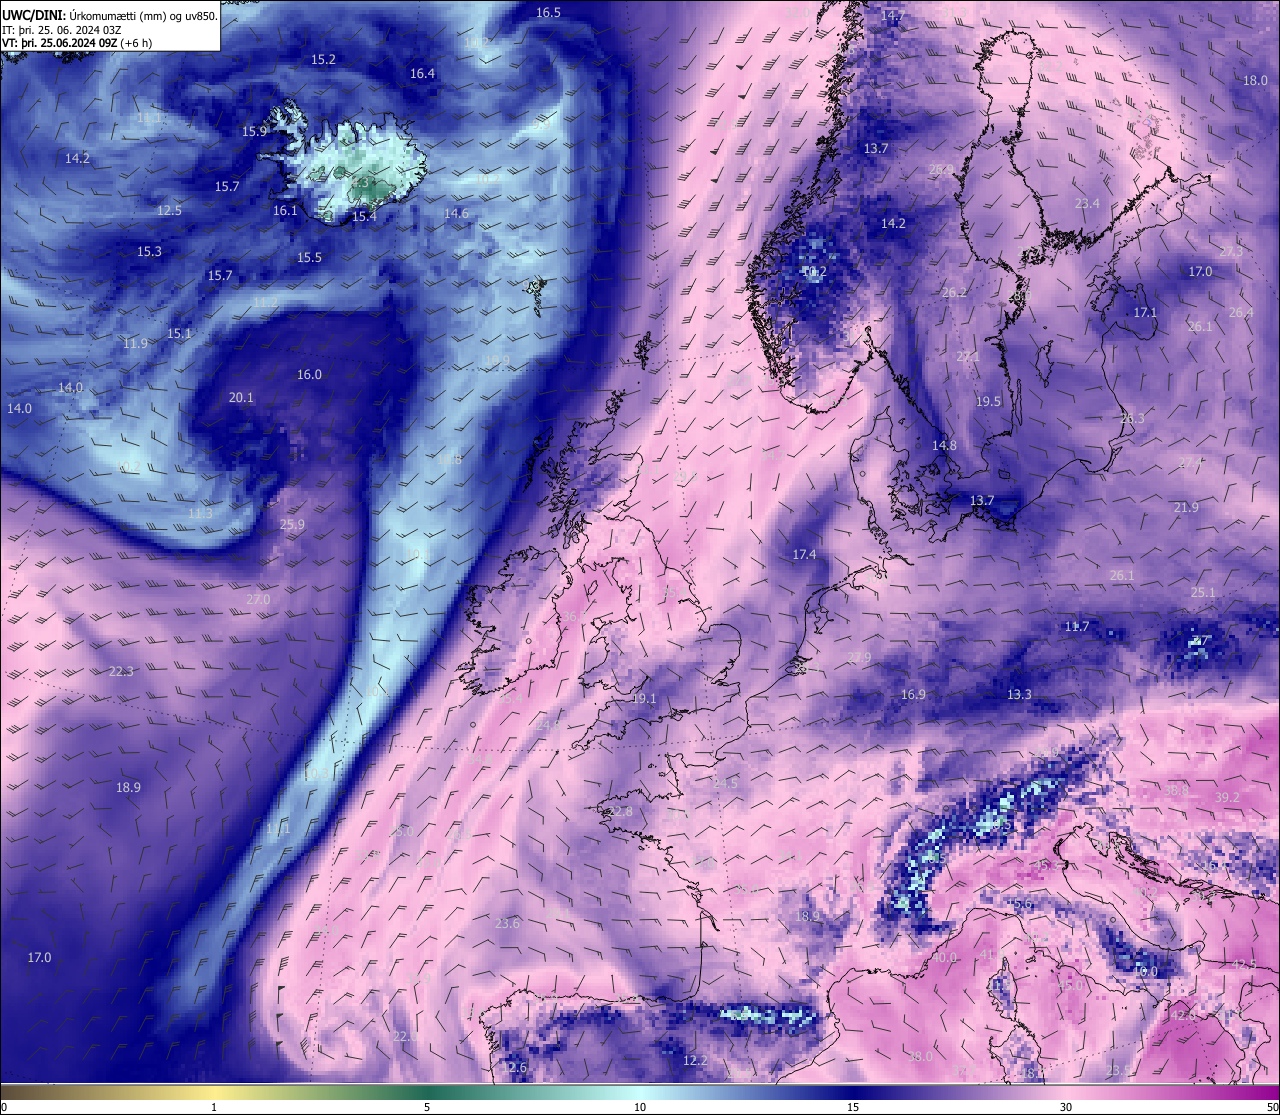Image resolution: width=1280 pixels, height=1115 pixels.
Task: Click the 19.1 label over southern England
Action: click(x=644, y=700)
